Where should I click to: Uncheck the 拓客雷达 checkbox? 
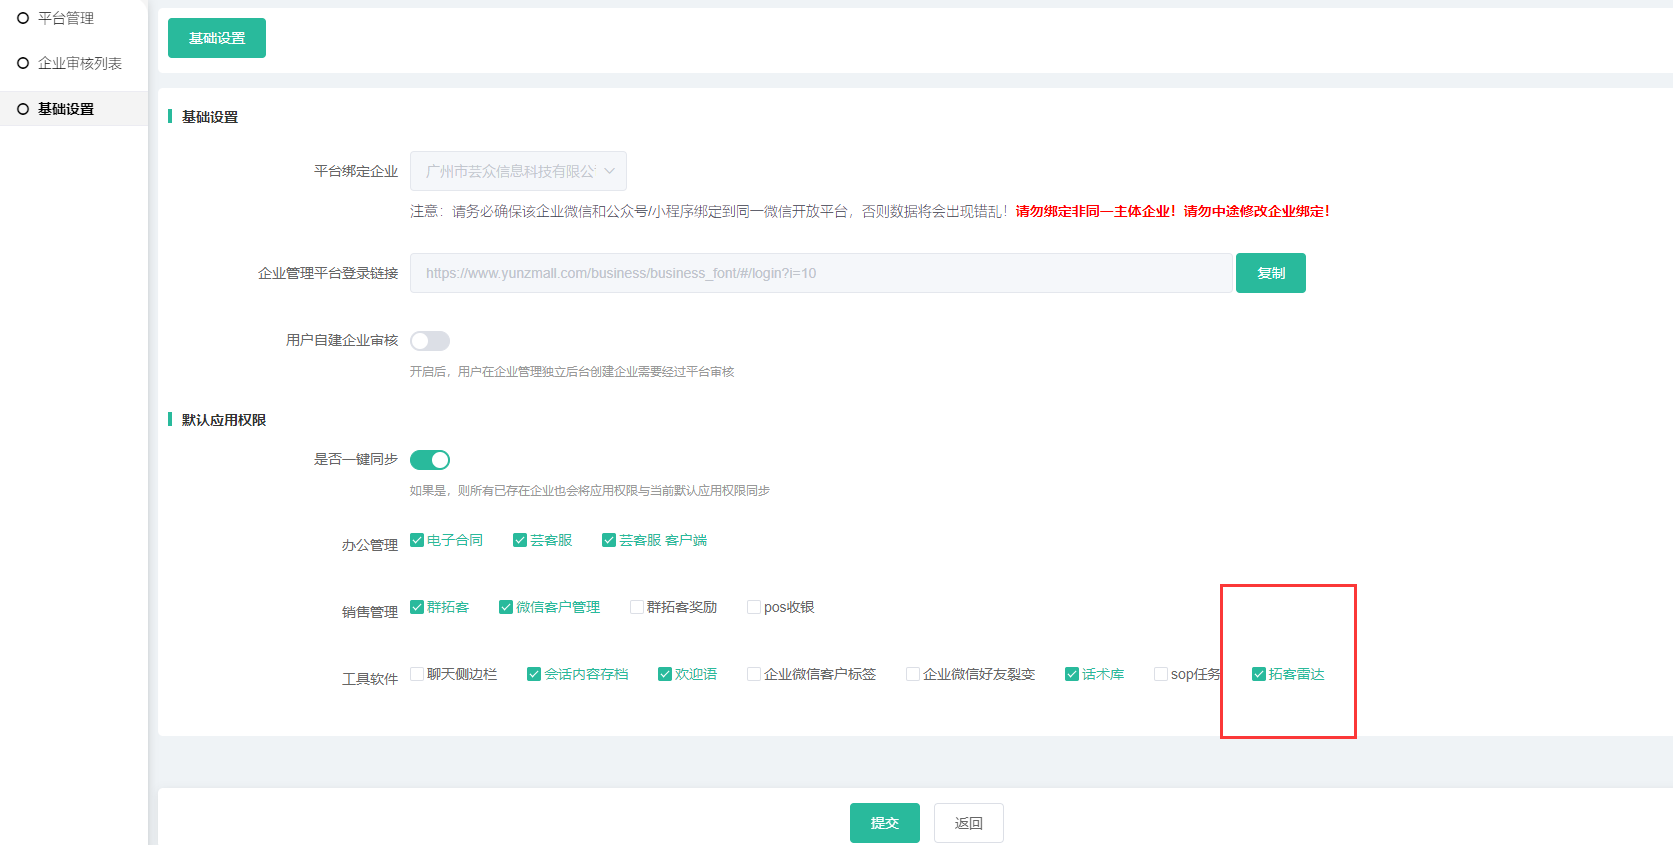click(1259, 674)
